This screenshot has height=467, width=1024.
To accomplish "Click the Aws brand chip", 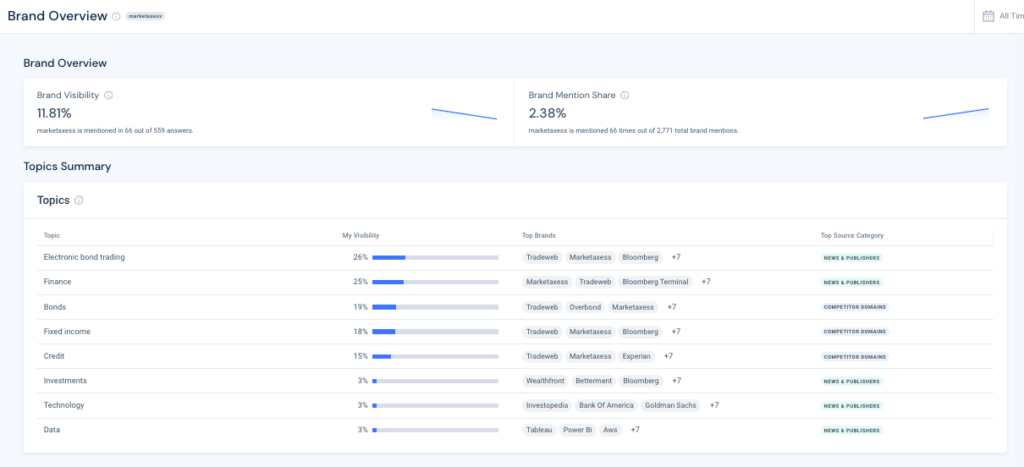I will pyautogui.click(x=611, y=430).
